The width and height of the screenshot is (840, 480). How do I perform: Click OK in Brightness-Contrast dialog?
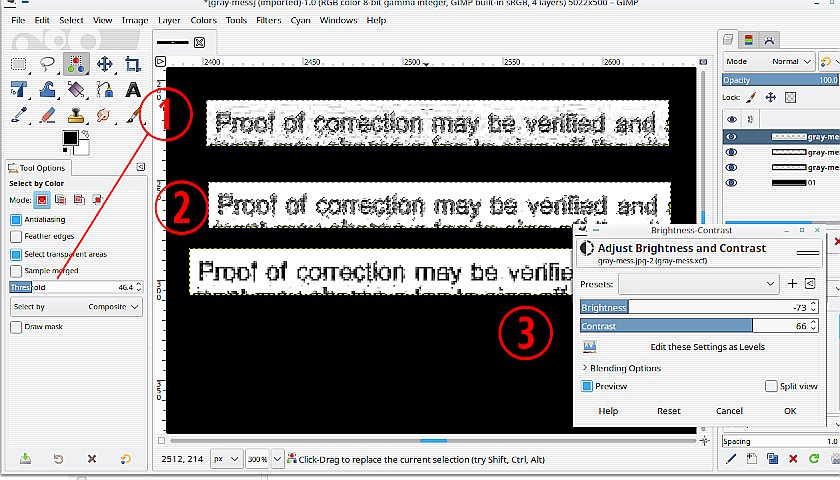tap(790, 411)
